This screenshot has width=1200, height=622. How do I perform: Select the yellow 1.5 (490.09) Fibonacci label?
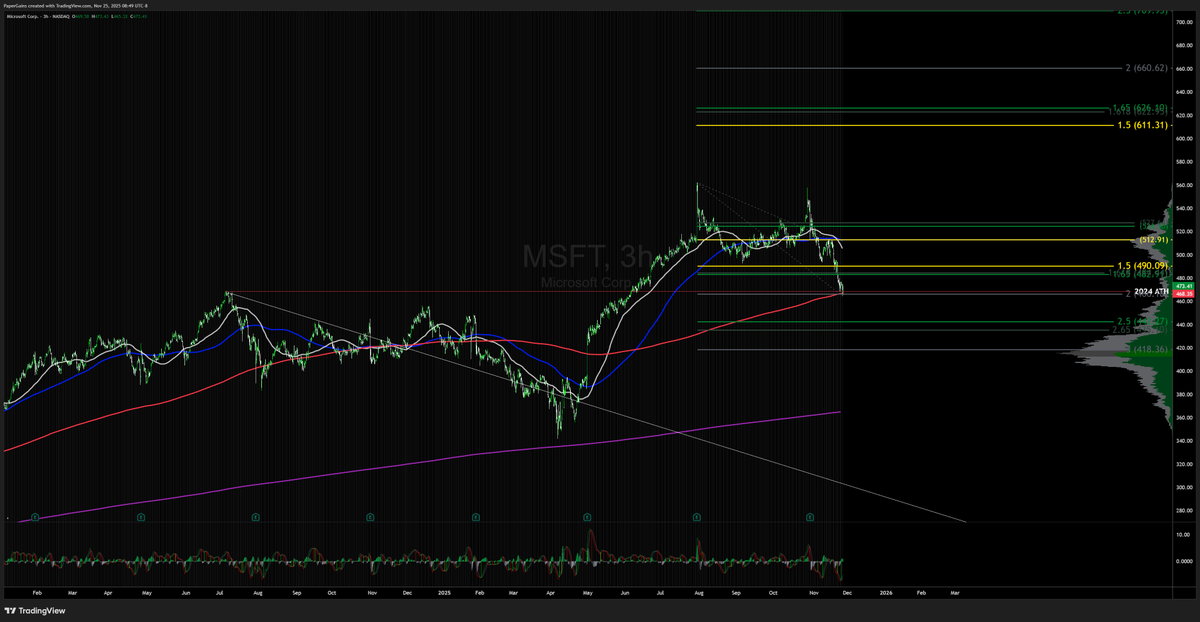pos(1144,266)
